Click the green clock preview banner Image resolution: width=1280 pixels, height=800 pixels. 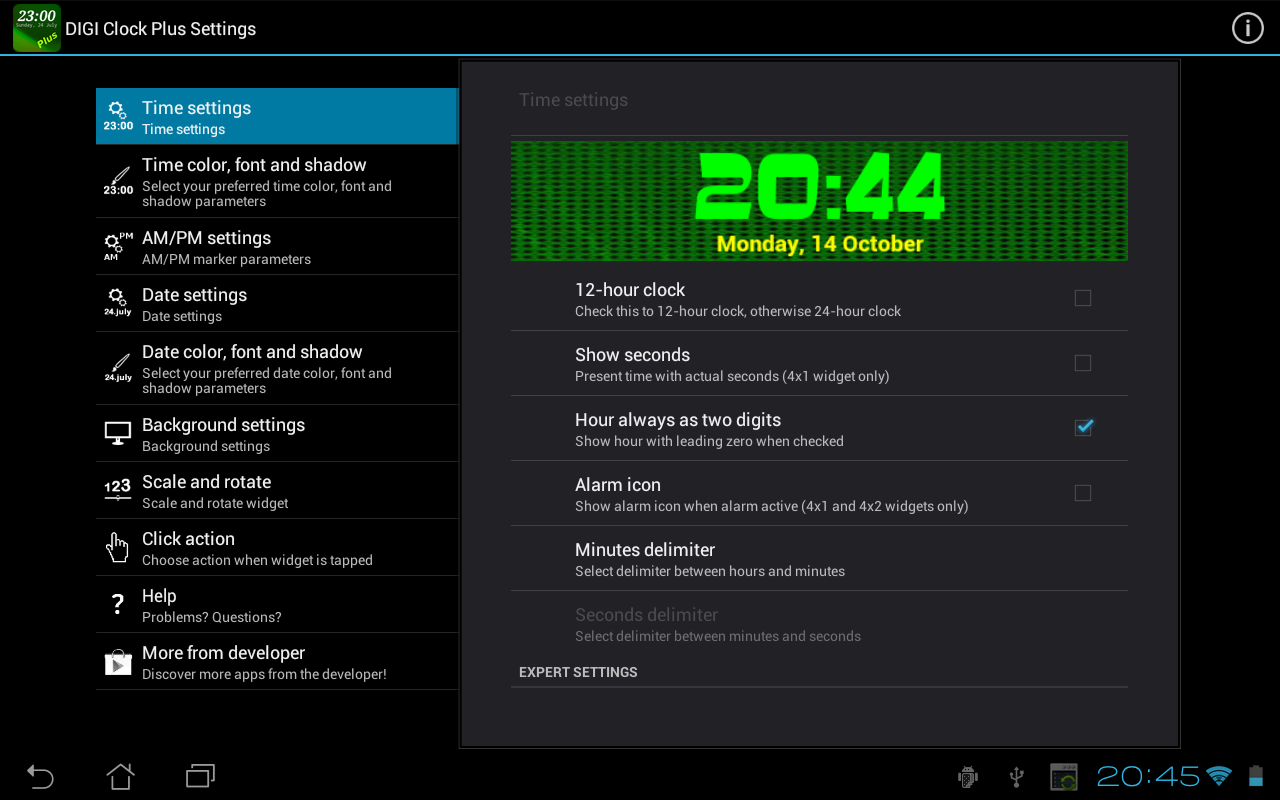point(819,200)
